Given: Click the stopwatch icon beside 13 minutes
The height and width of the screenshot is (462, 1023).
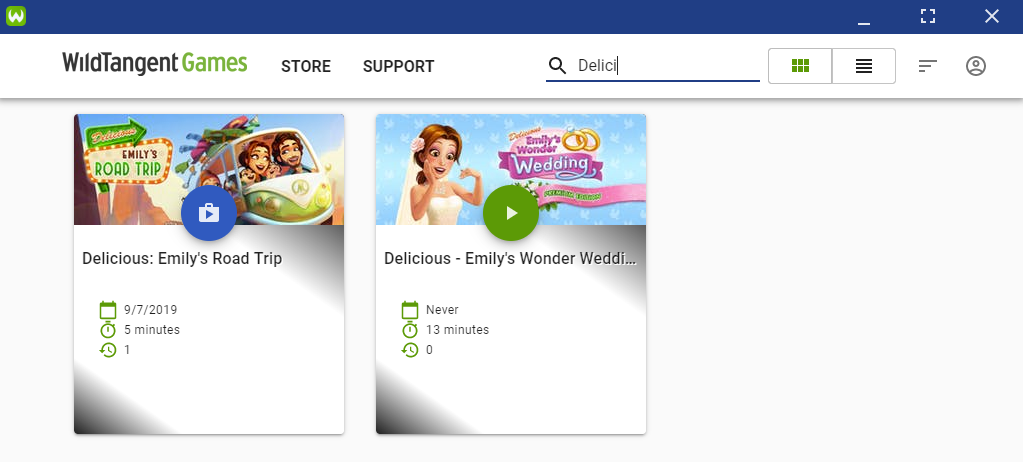Looking at the screenshot, I should point(410,330).
